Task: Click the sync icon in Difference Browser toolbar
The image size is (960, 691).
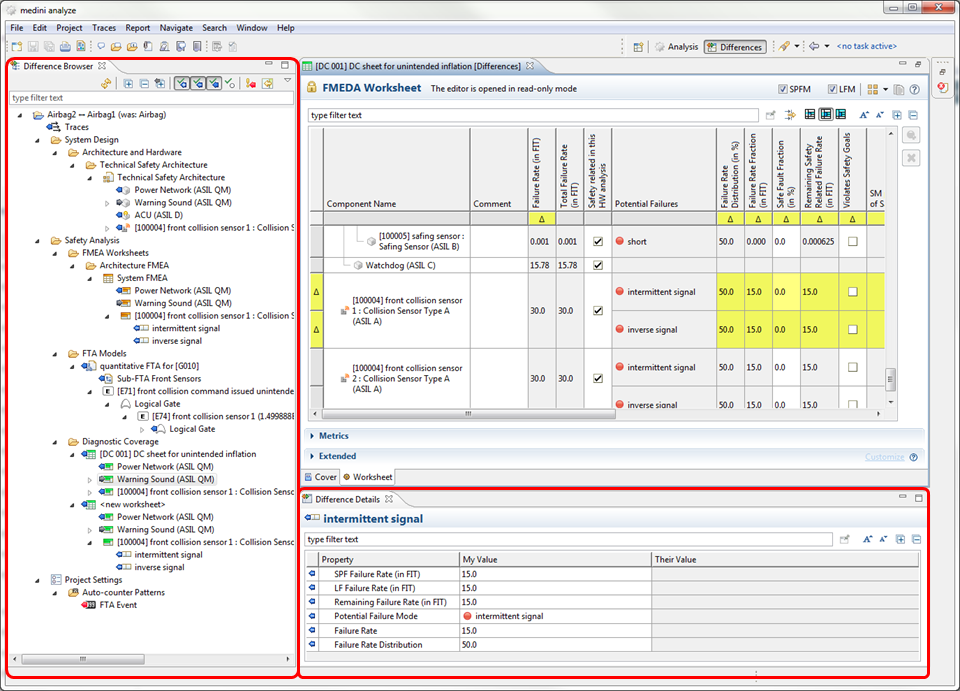Action: (106, 83)
